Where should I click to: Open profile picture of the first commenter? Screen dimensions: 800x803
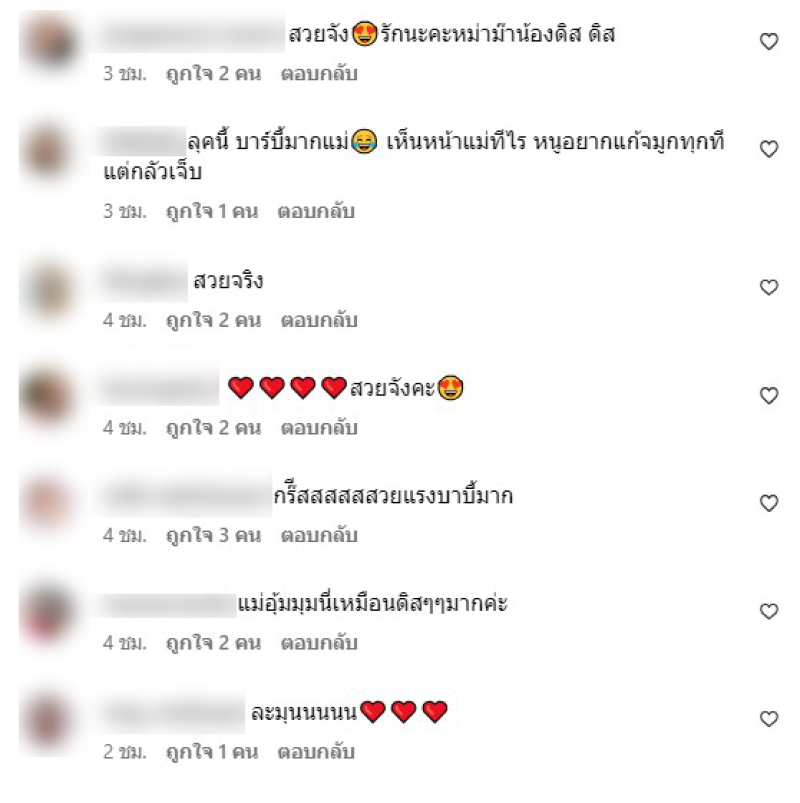click(49, 42)
